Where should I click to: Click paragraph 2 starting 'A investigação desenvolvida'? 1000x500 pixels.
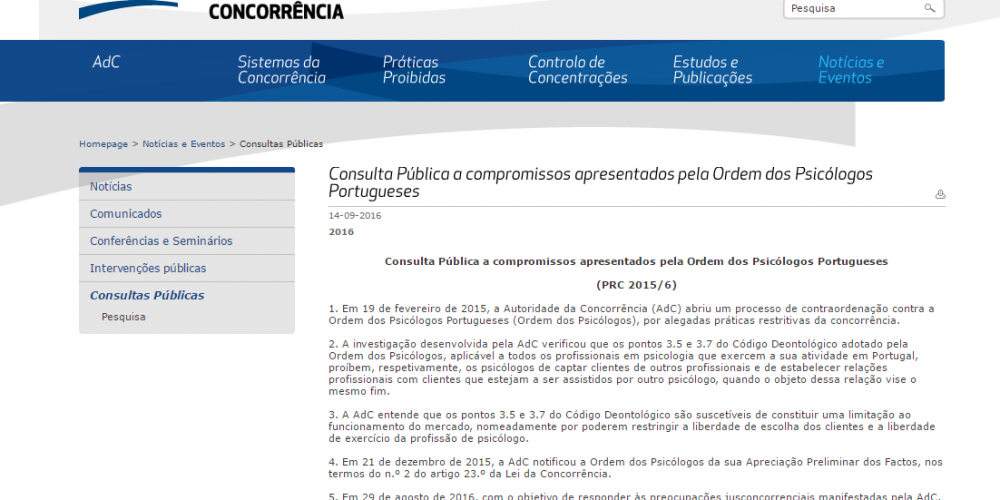pos(622,367)
